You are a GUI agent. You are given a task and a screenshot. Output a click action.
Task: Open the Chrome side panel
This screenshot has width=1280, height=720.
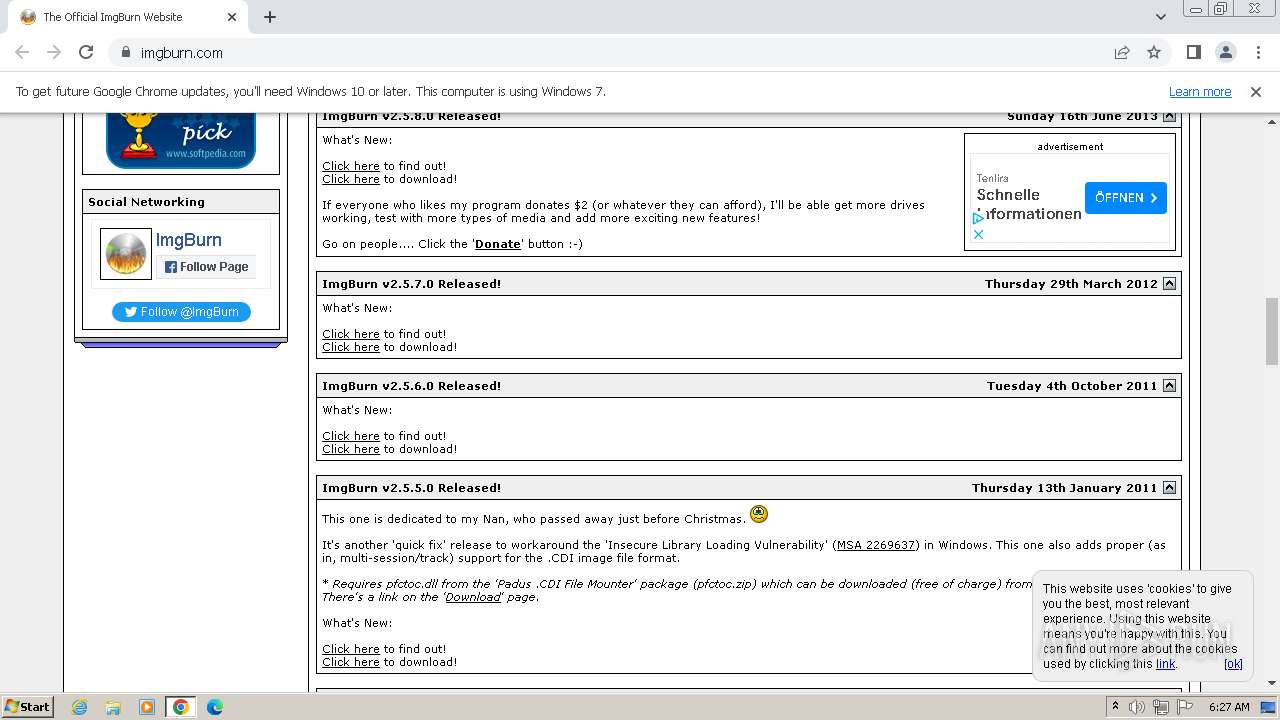pyautogui.click(x=1193, y=52)
